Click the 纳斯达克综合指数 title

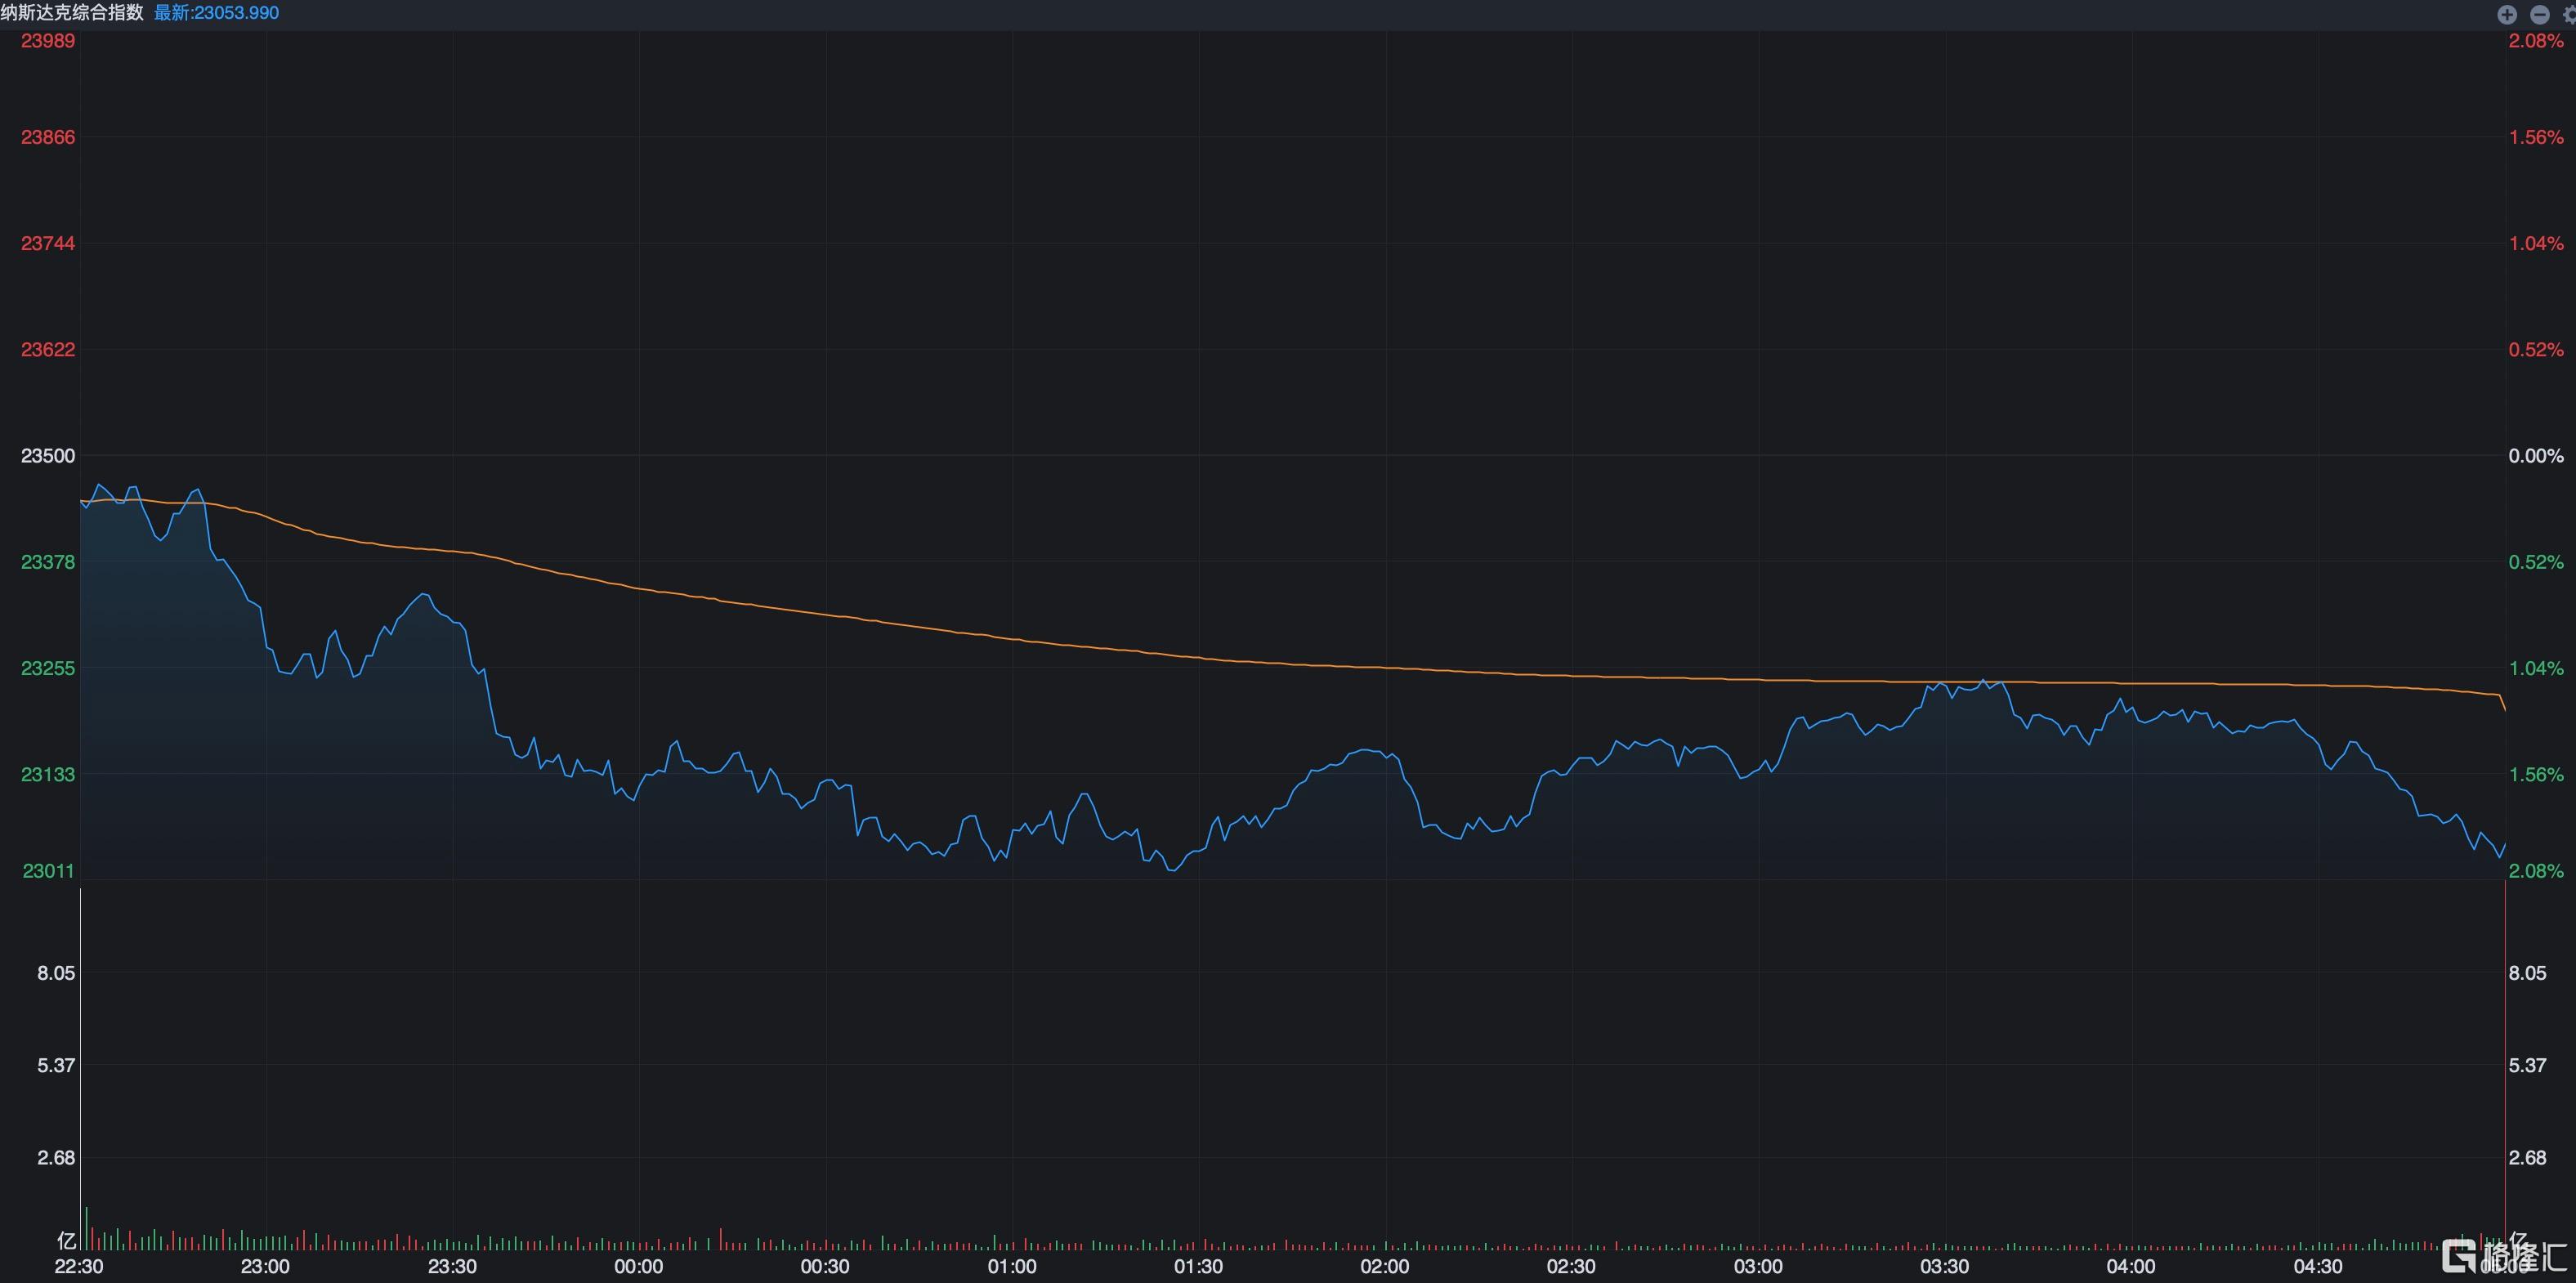[72, 13]
